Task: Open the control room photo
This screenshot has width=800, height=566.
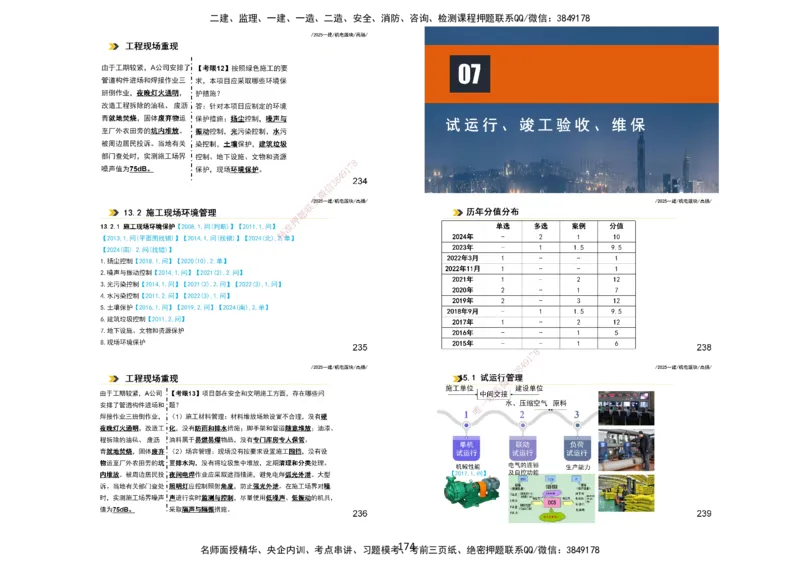Action: (626, 408)
